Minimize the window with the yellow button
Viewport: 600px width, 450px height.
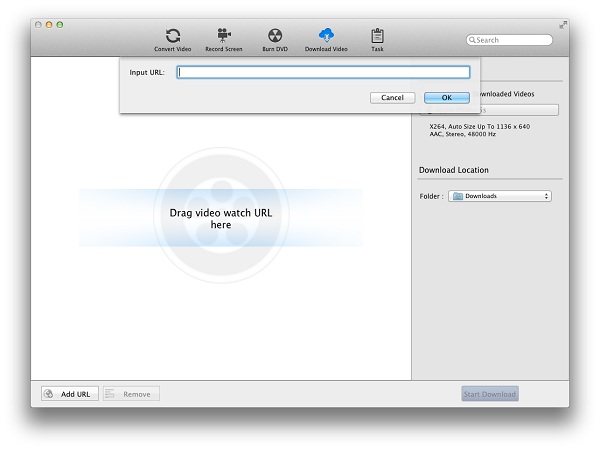click(49, 25)
